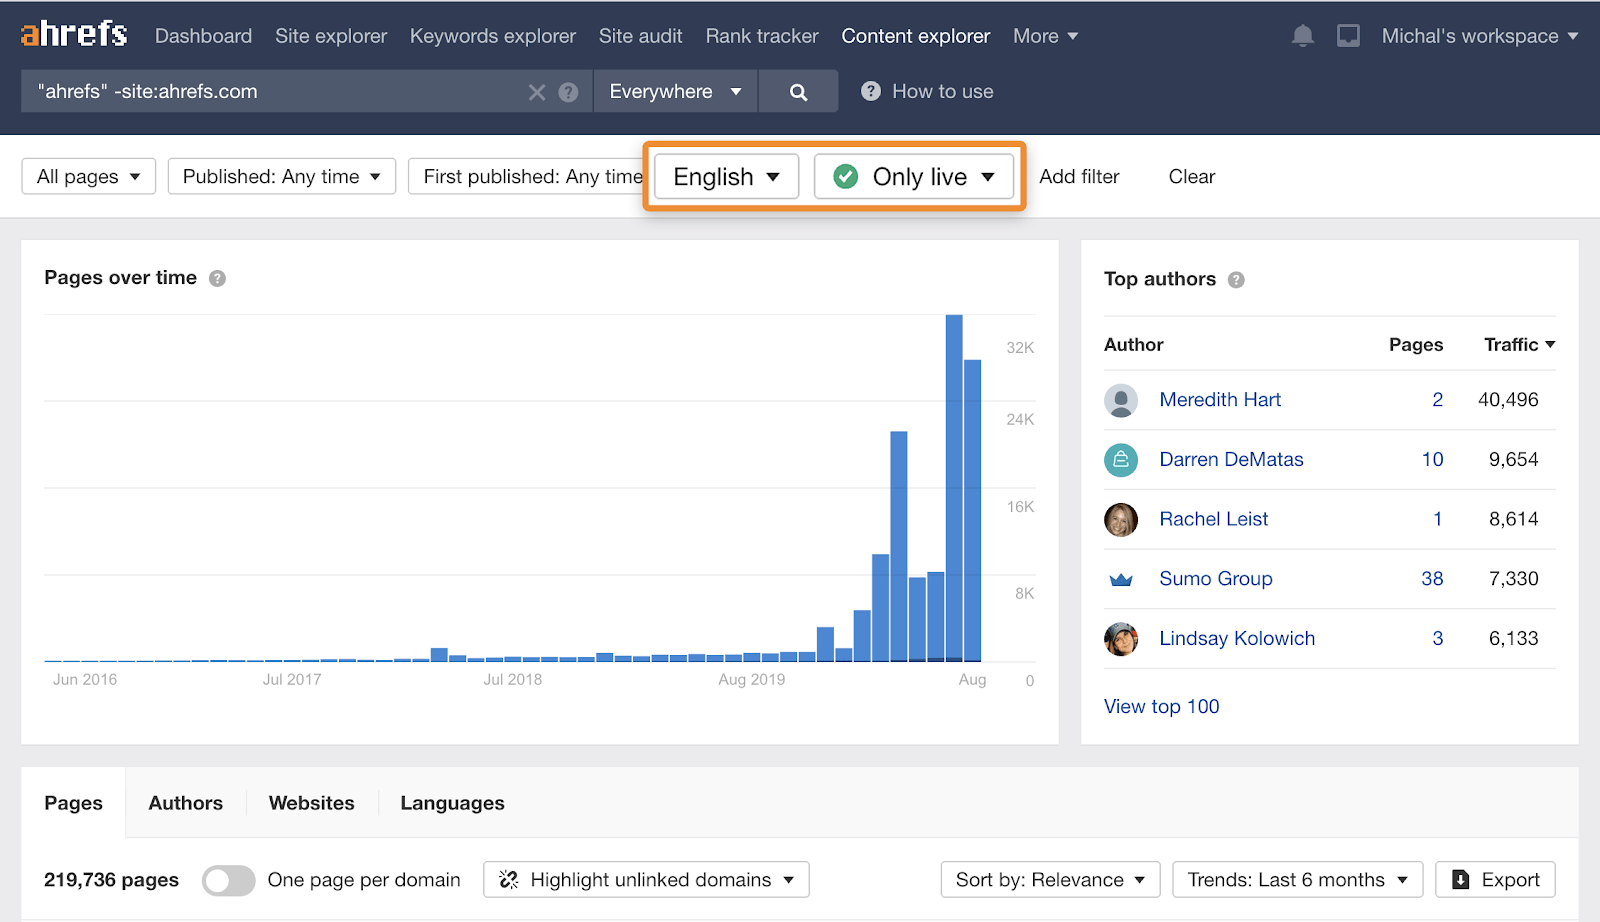
Task: Clear the search query with the X icon
Action: coord(536,91)
